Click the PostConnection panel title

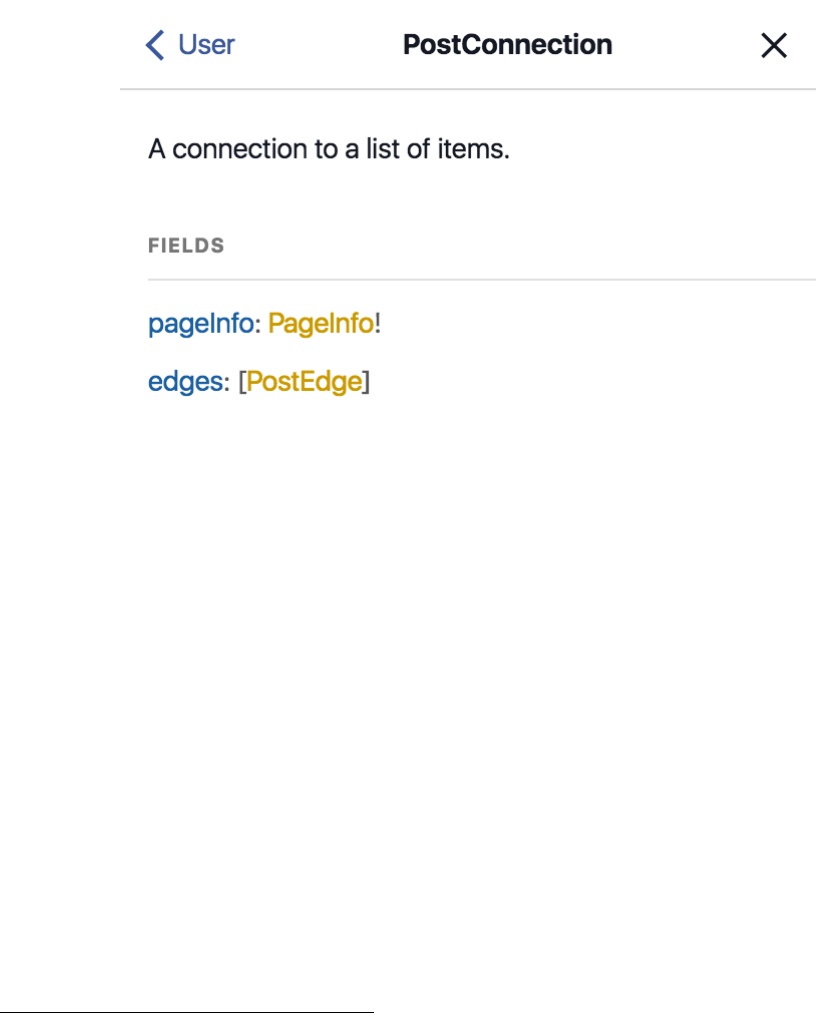[507, 45]
